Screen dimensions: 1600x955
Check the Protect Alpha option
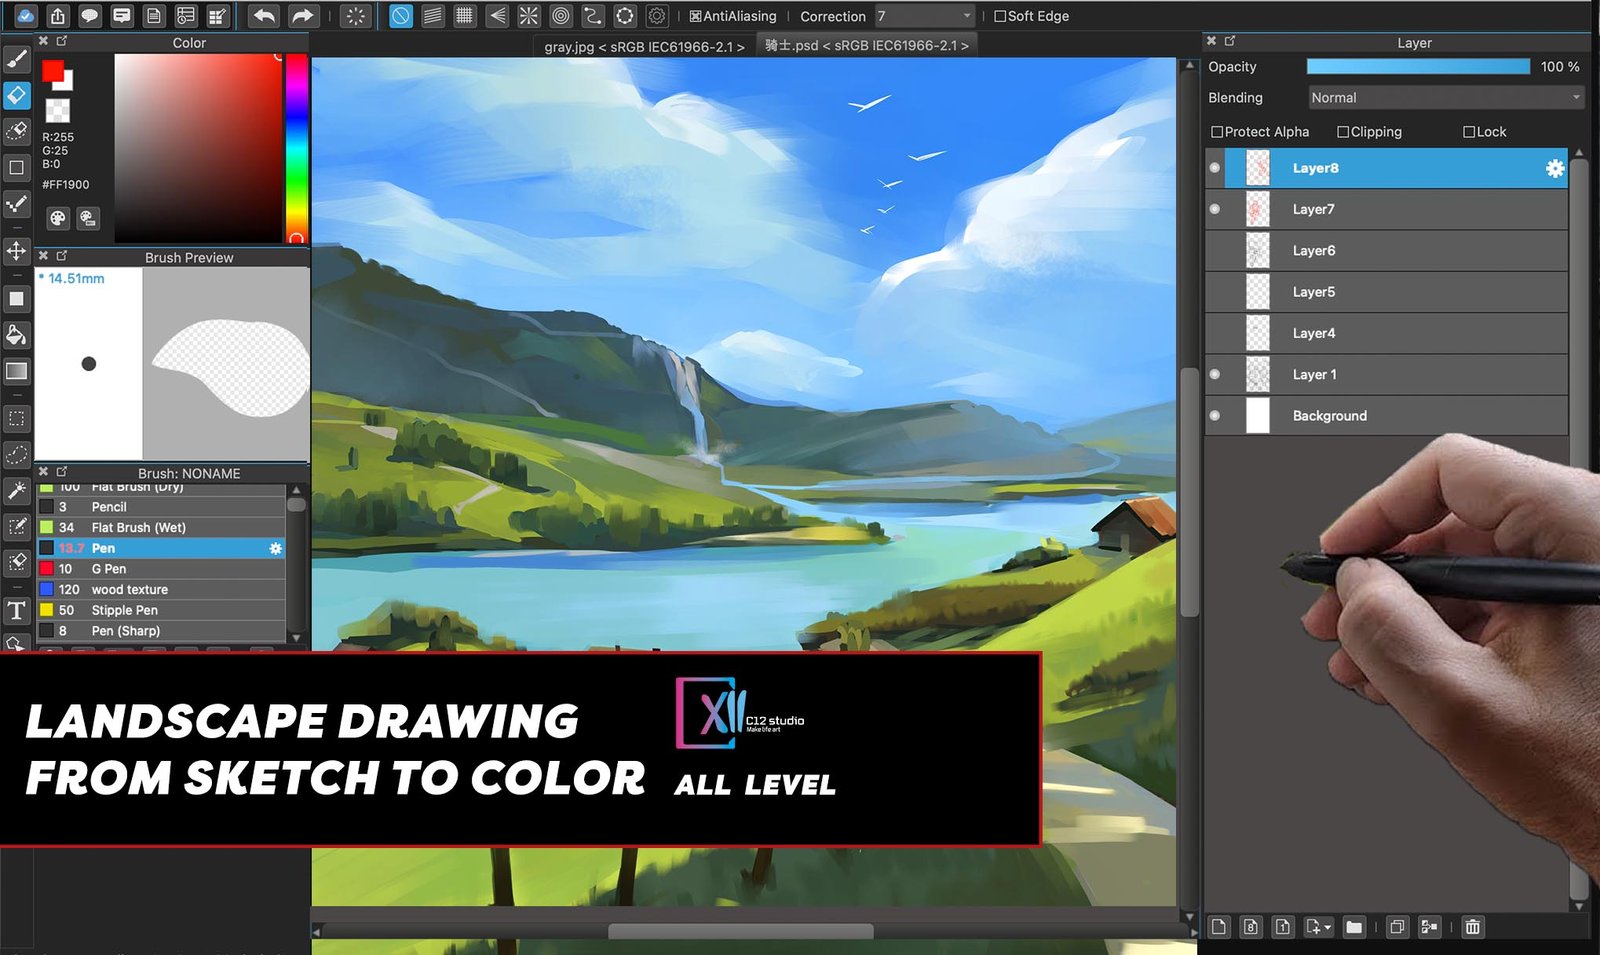point(1217,132)
